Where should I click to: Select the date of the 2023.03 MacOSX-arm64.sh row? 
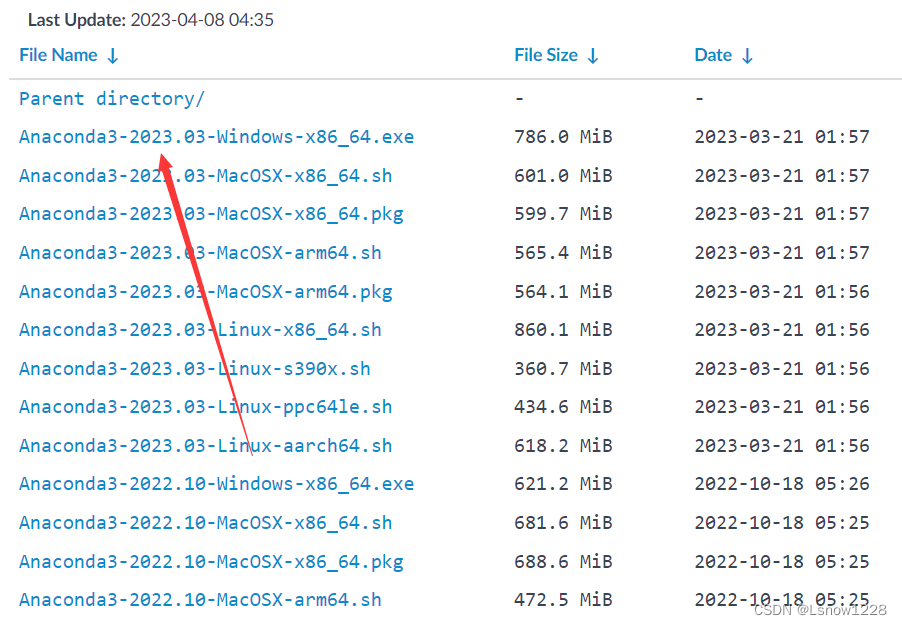tap(782, 253)
